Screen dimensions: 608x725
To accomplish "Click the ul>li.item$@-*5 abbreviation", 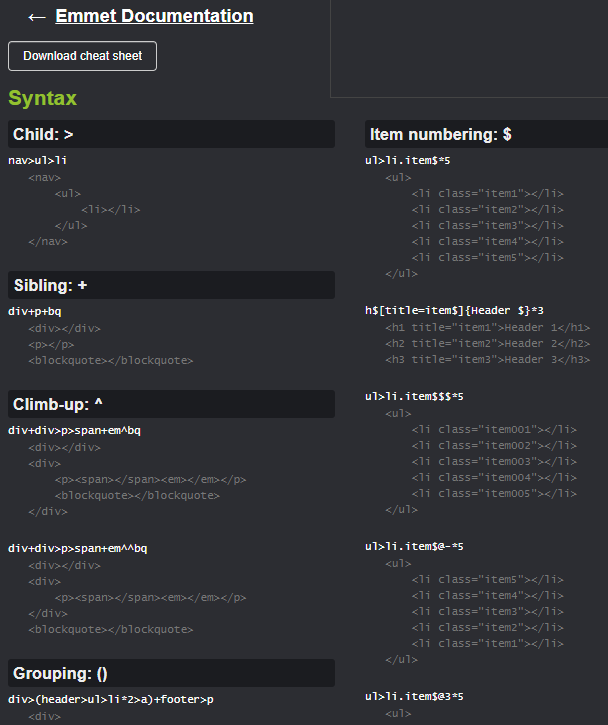I will [x=414, y=546].
